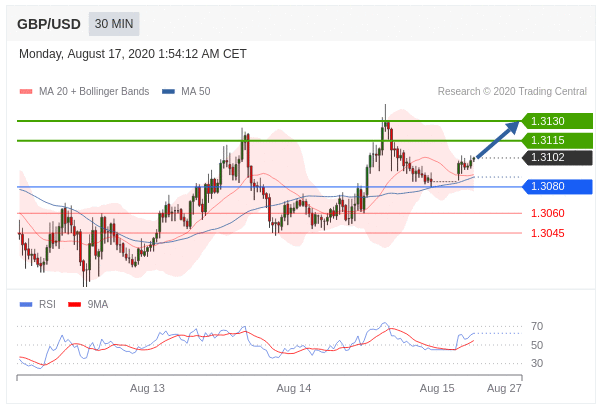Image resolution: width=605 pixels, height=407 pixels.
Task: Click the MA 20 + Bollinger Bands legend swatch
Action: 26,92
